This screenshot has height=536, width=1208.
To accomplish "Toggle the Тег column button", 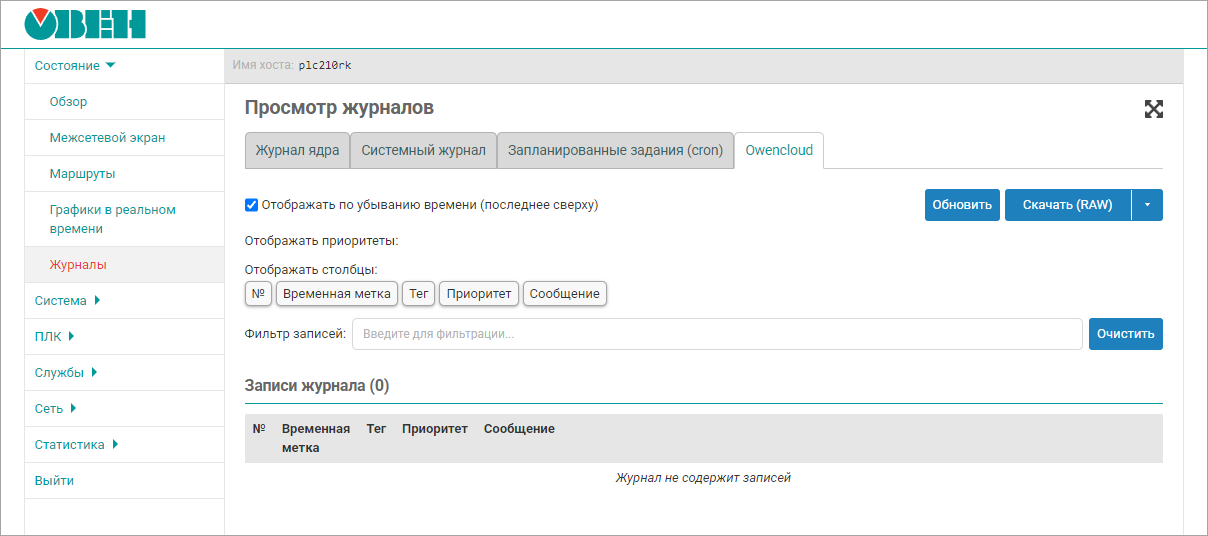I will (418, 294).
